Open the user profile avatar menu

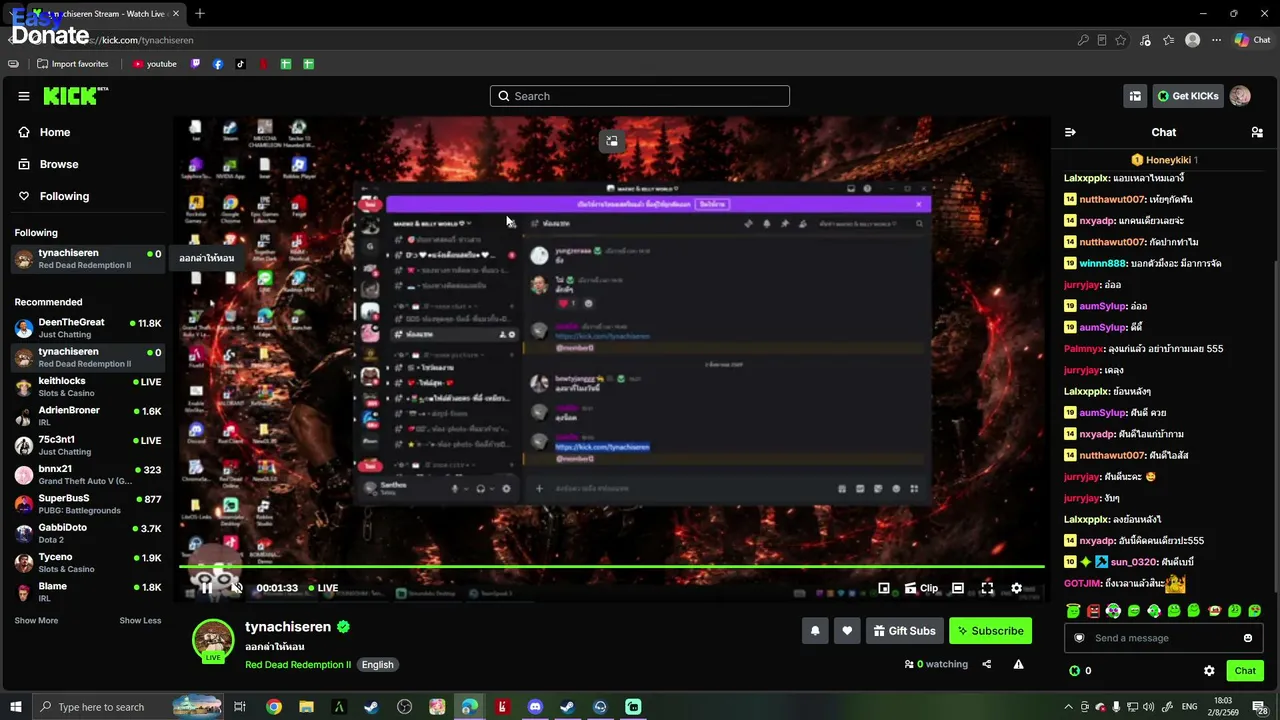click(1240, 96)
